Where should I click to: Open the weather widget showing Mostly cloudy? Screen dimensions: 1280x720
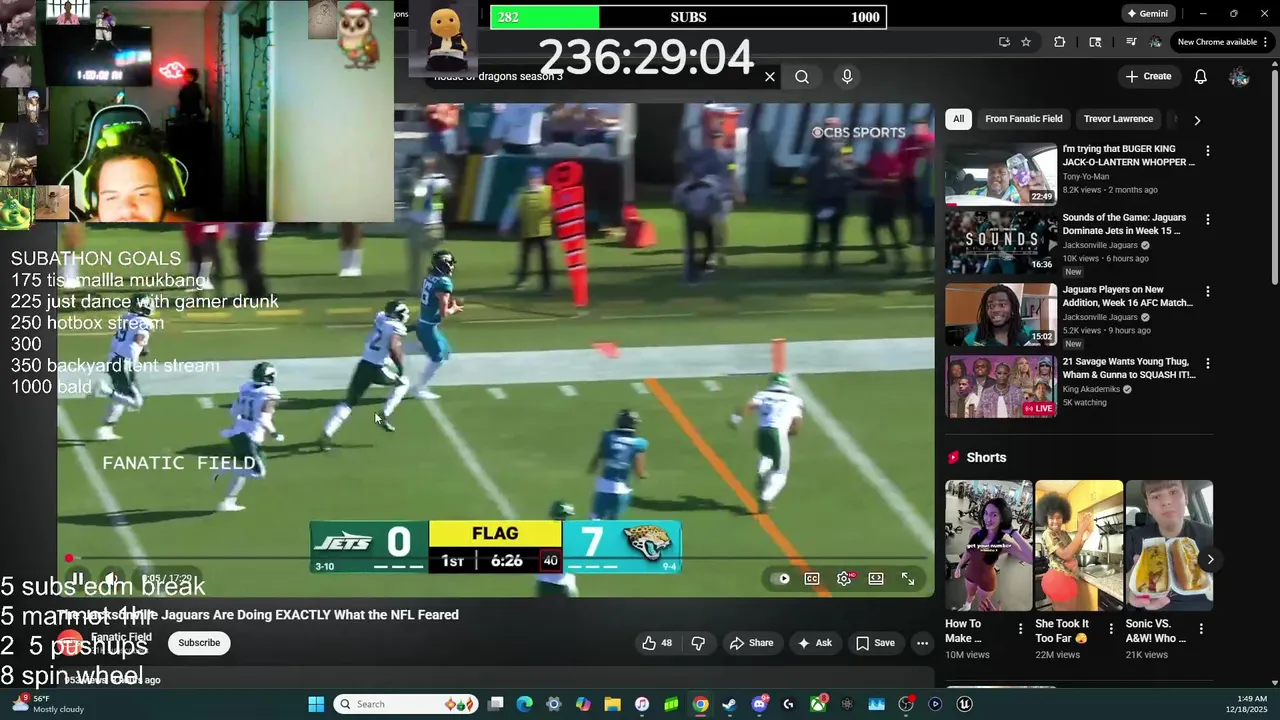pyautogui.click(x=47, y=704)
